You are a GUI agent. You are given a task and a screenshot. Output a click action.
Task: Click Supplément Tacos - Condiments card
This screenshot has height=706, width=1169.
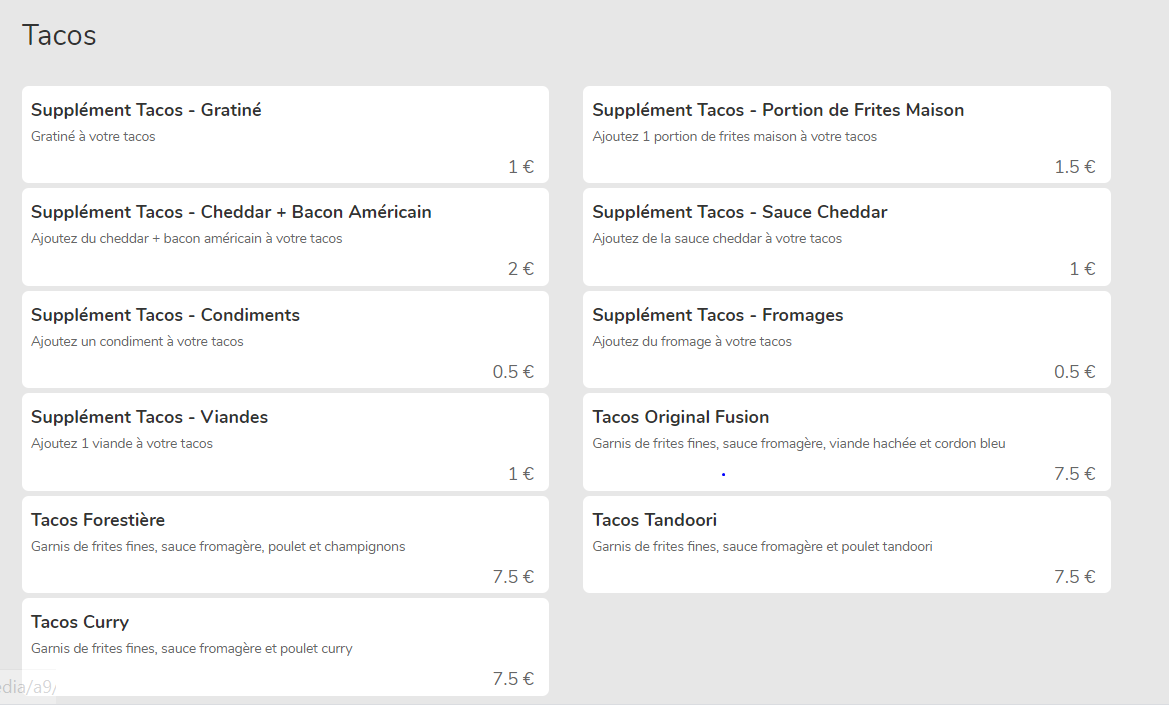(285, 339)
